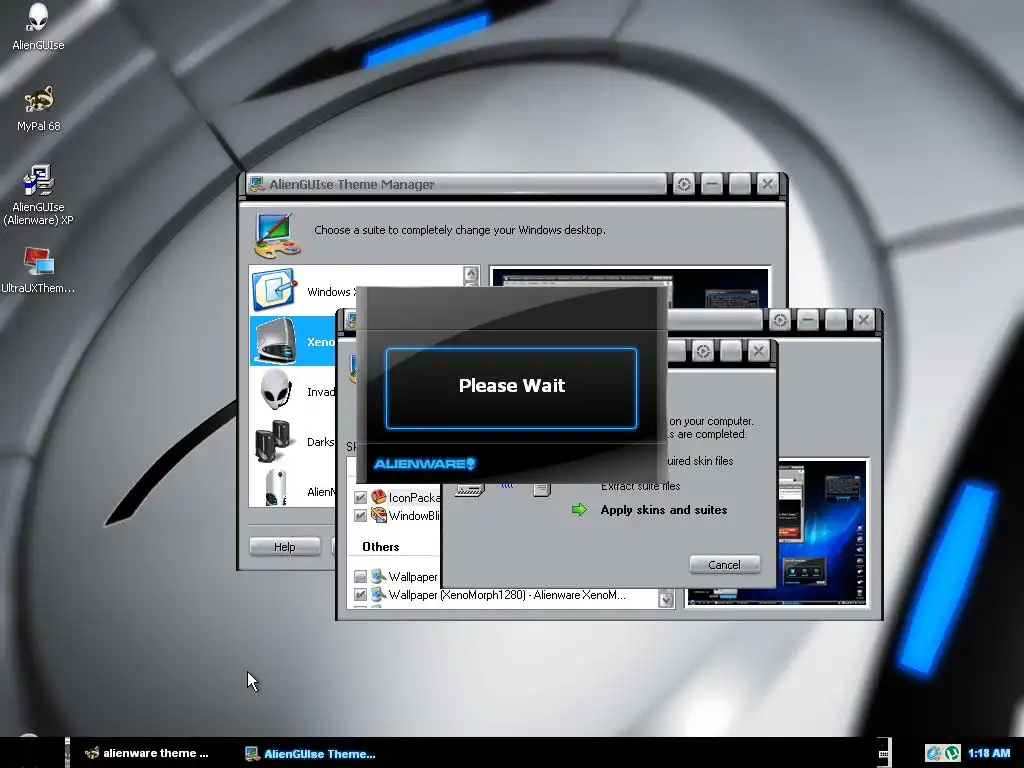This screenshot has height=768, width=1024.
Task: Click the green arrow next to Apply skins
Action: (x=579, y=509)
